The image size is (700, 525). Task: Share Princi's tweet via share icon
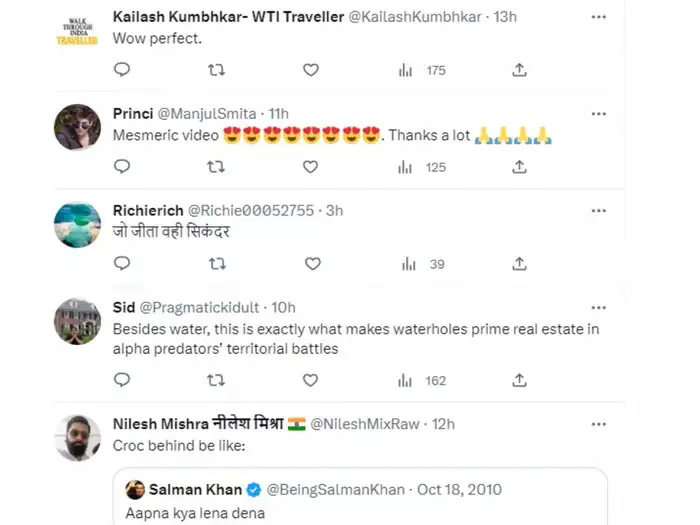point(519,167)
